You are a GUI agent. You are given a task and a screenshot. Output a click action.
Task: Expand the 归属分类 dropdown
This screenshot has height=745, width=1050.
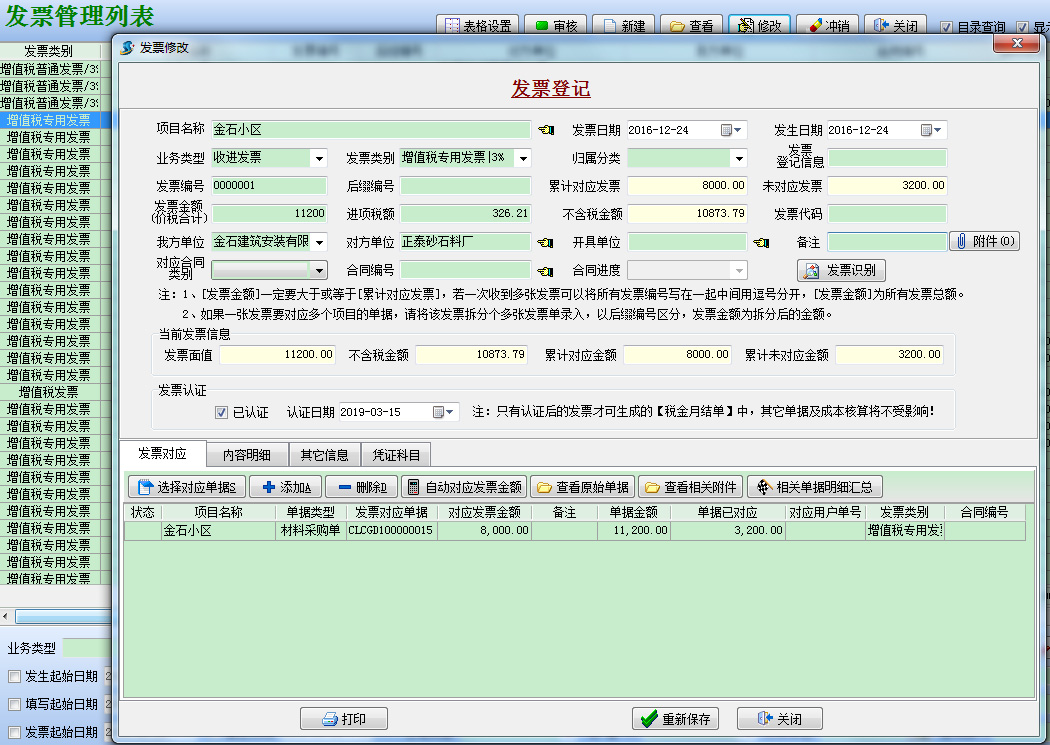pyautogui.click(x=739, y=159)
